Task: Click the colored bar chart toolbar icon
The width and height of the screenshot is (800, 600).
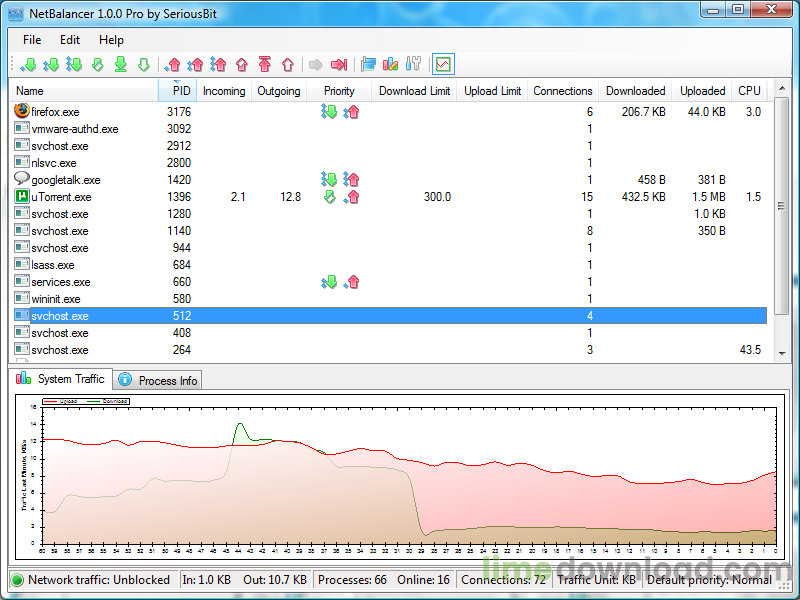Action: pos(390,65)
